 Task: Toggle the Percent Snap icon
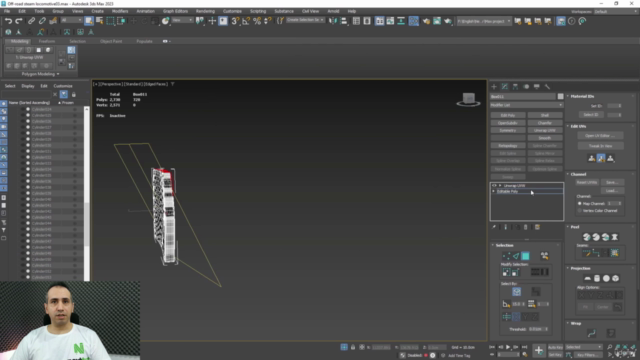(257, 21)
